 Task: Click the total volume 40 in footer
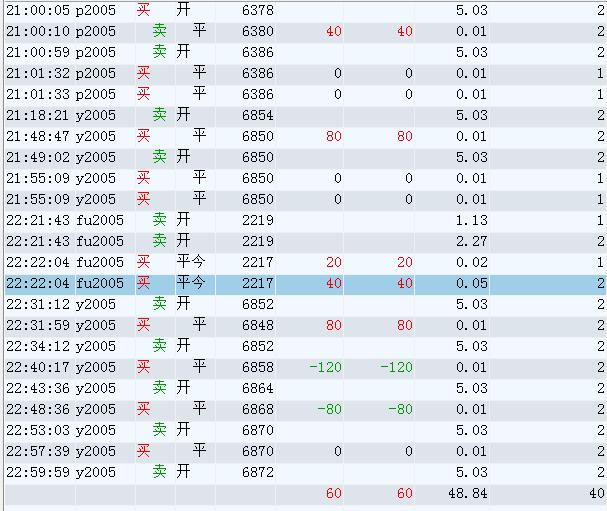[596, 493]
